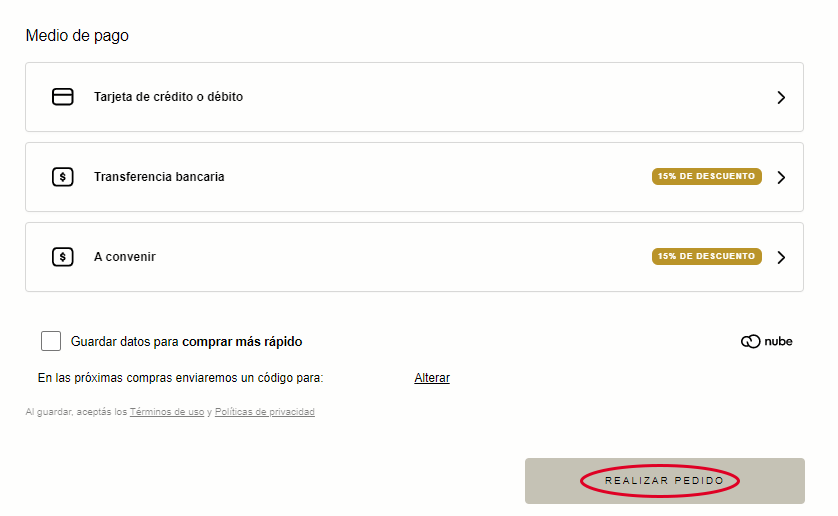This screenshot has width=838, height=516.
Task: Click the 15% discount badge on A convenir
Action: (706, 257)
